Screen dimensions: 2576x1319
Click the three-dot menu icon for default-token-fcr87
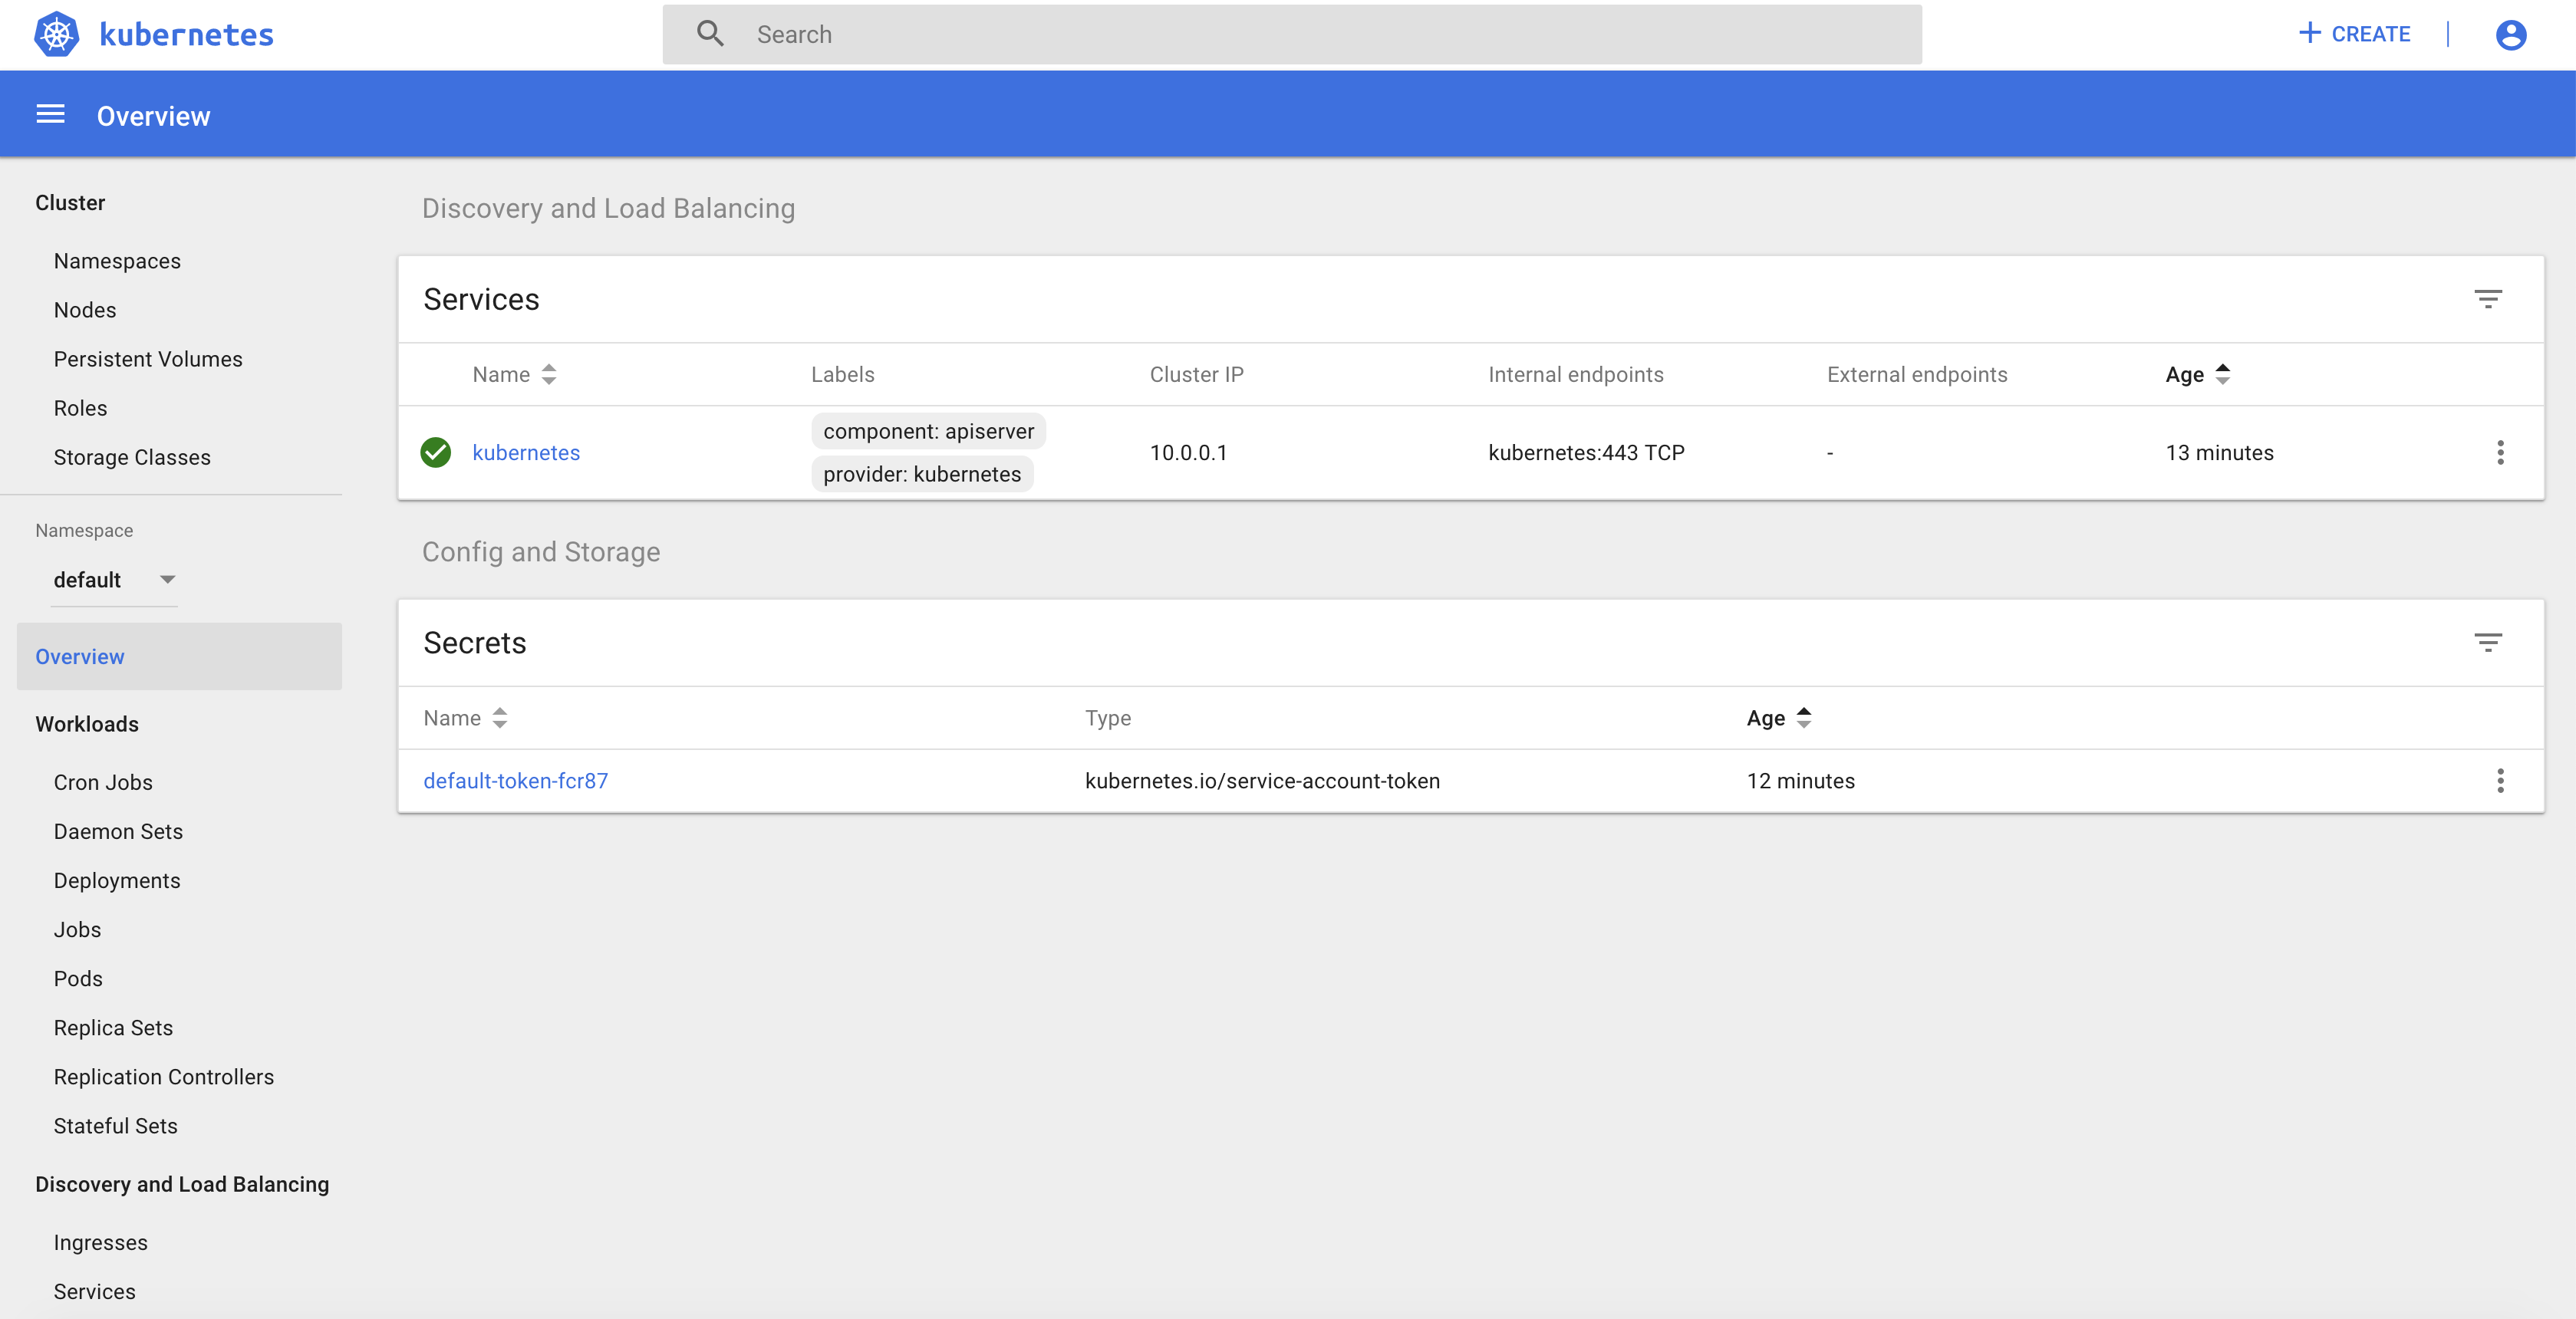pyautogui.click(x=2502, y=779)
